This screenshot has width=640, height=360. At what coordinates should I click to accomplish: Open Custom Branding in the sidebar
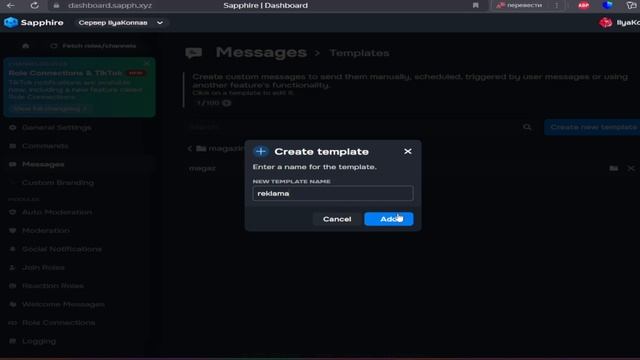(58, 182)
